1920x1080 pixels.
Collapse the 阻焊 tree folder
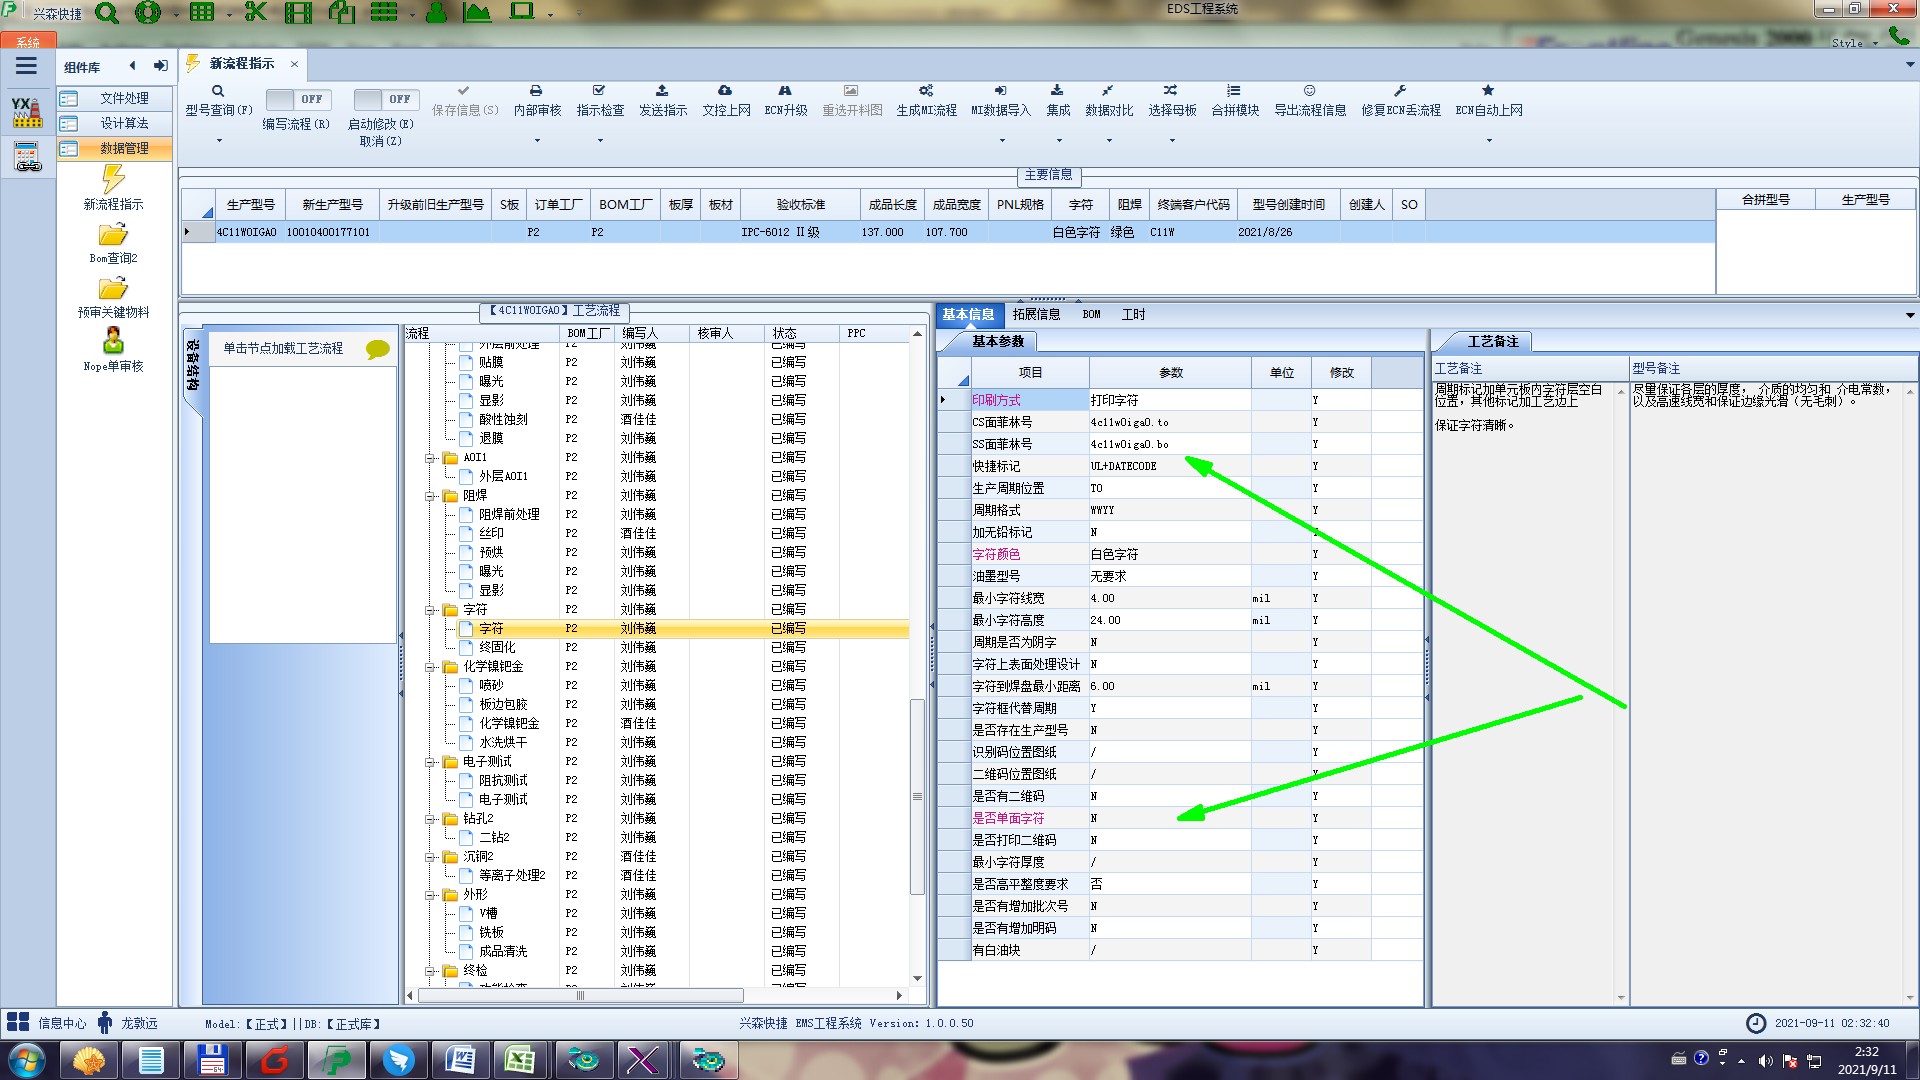[x=430, y=496]
